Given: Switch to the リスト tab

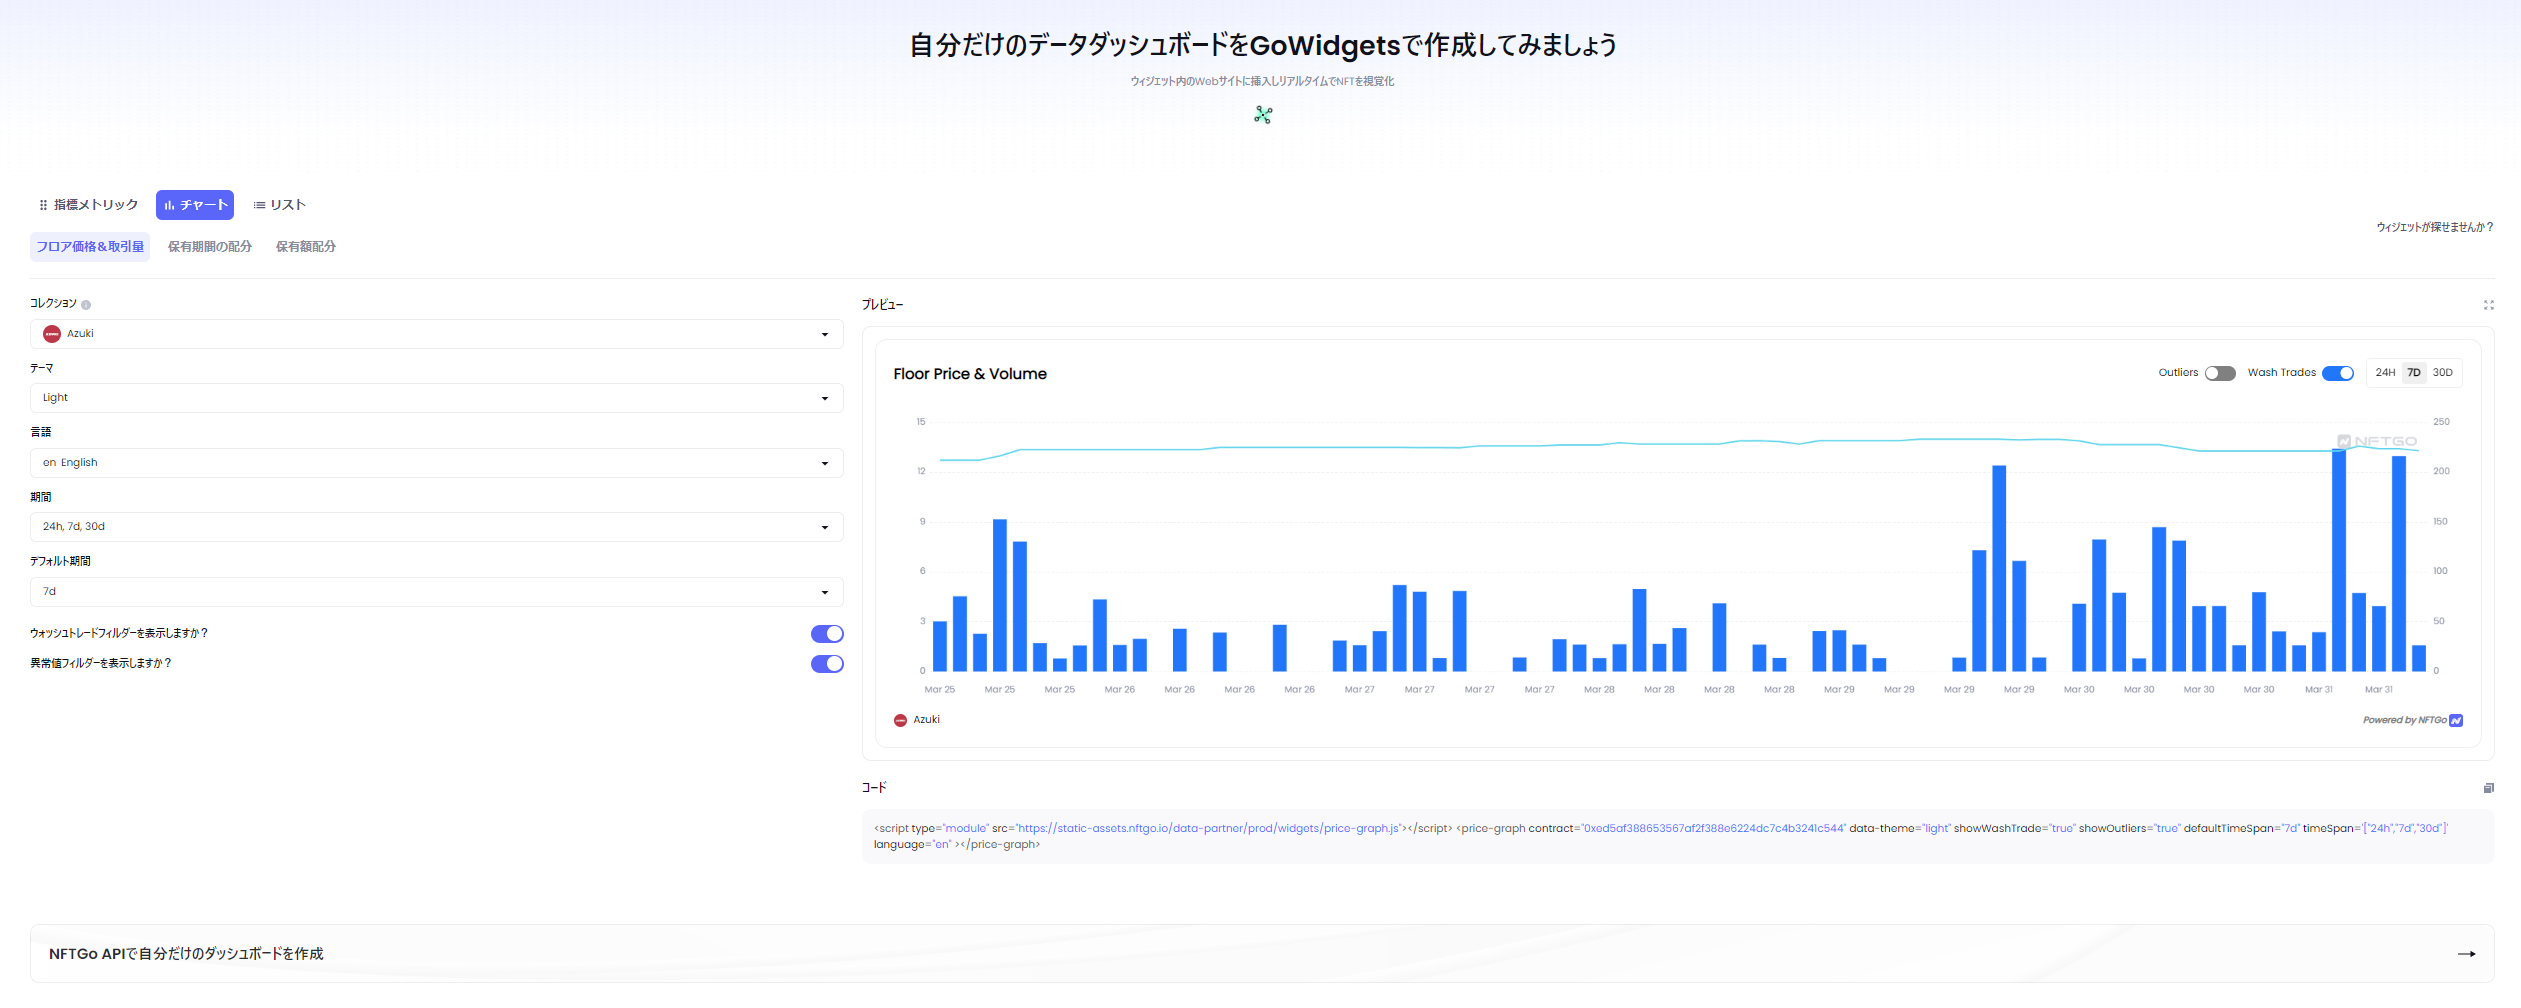Looking at the screenshot, I should click(x=279, y=205).
